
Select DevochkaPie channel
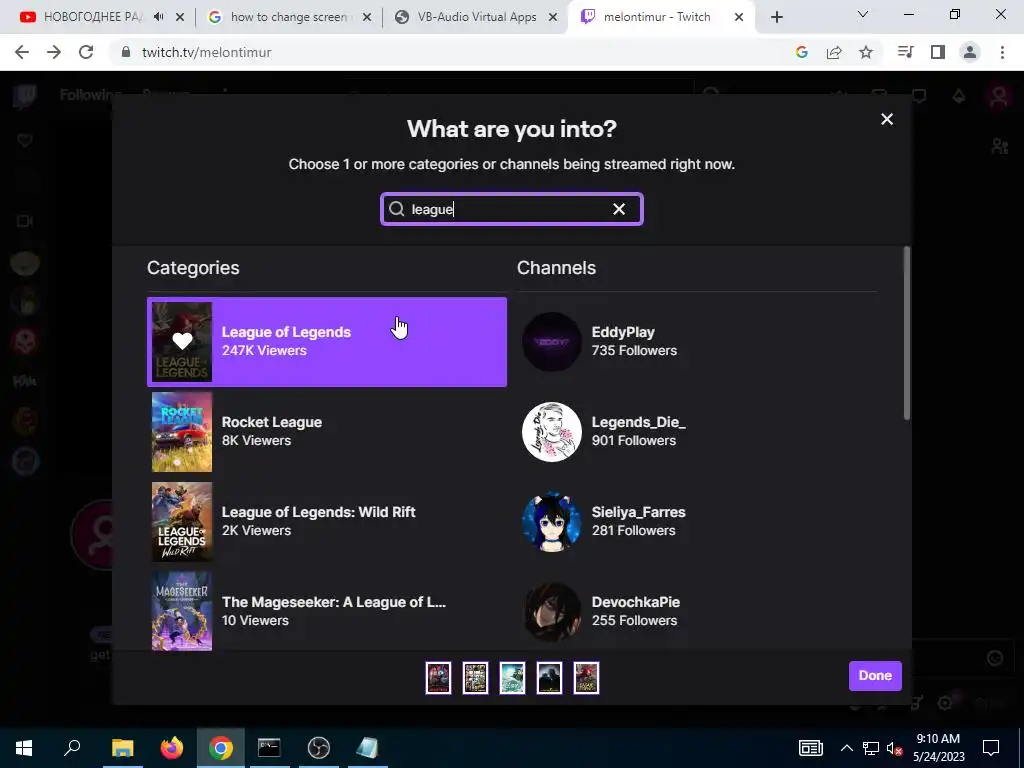pyautogui.click(x=697, y=611)
